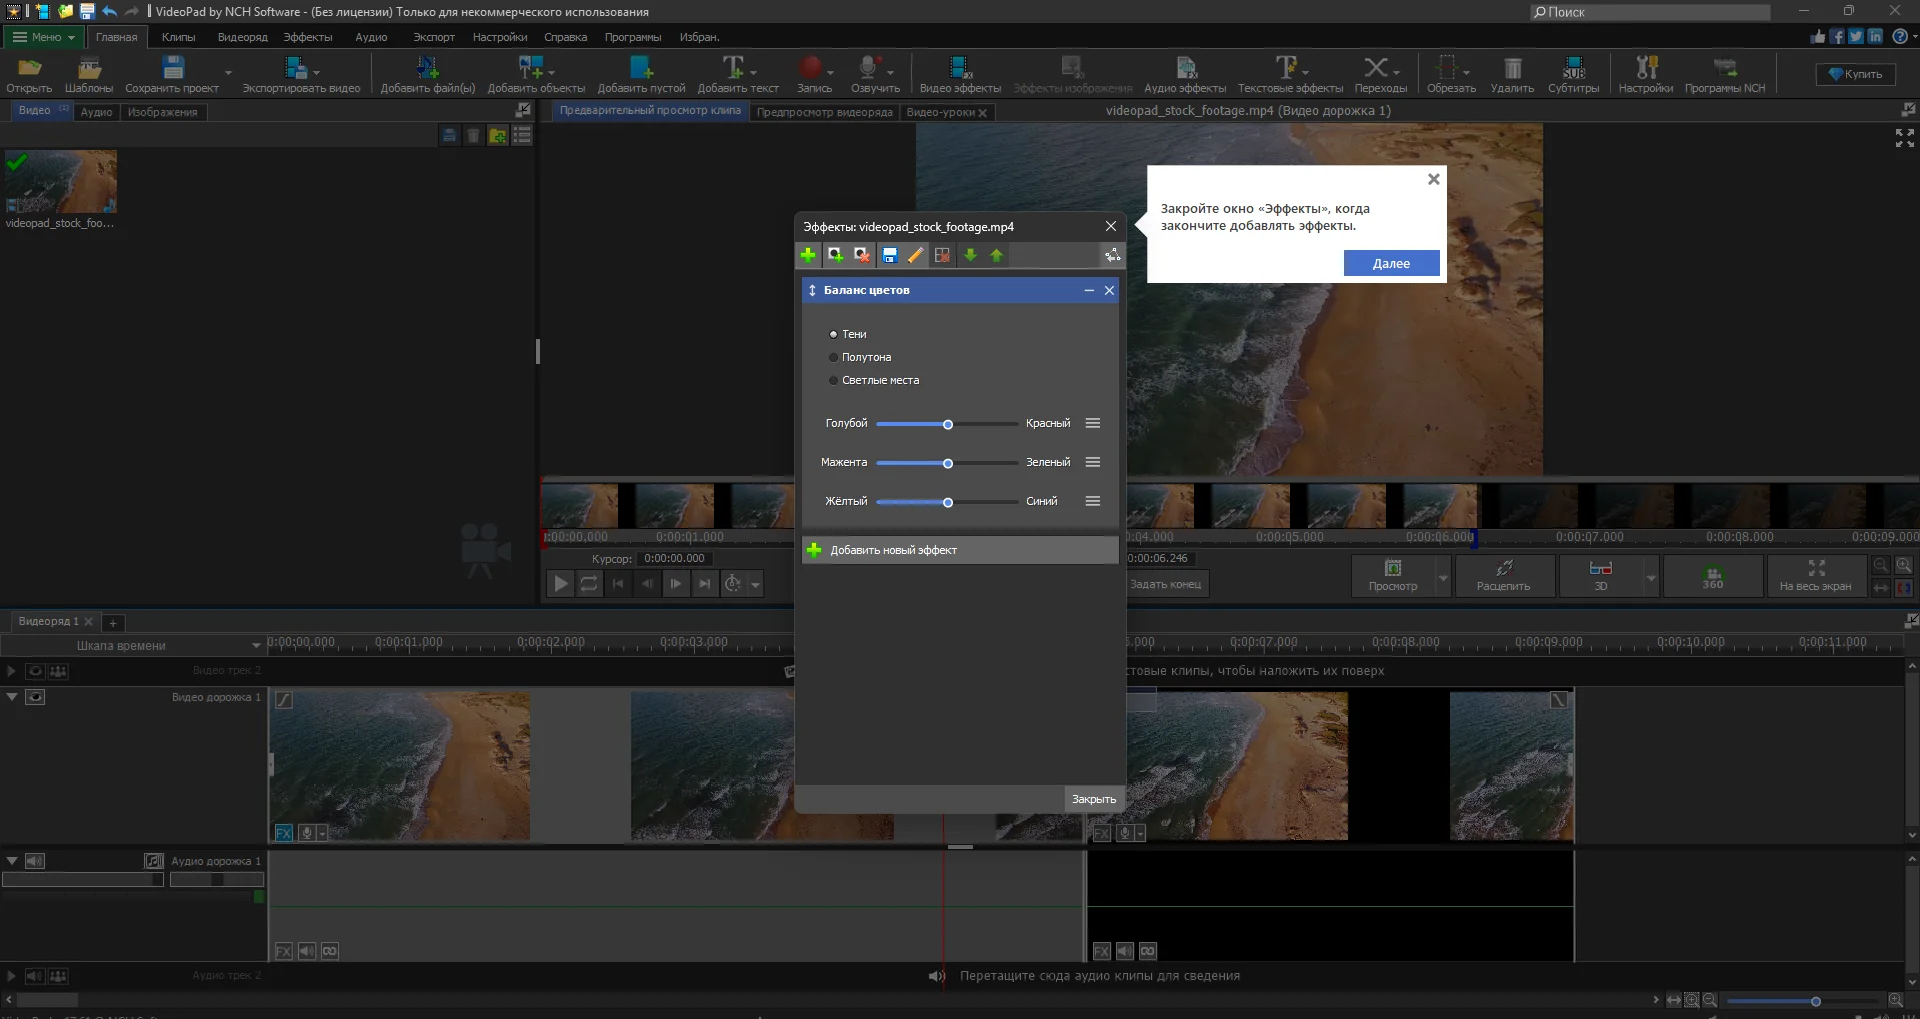This screenshot has height=1019, width=1920.
Task: Click the Cyan-Red slider handle
Action: click(x=948, y=424)
